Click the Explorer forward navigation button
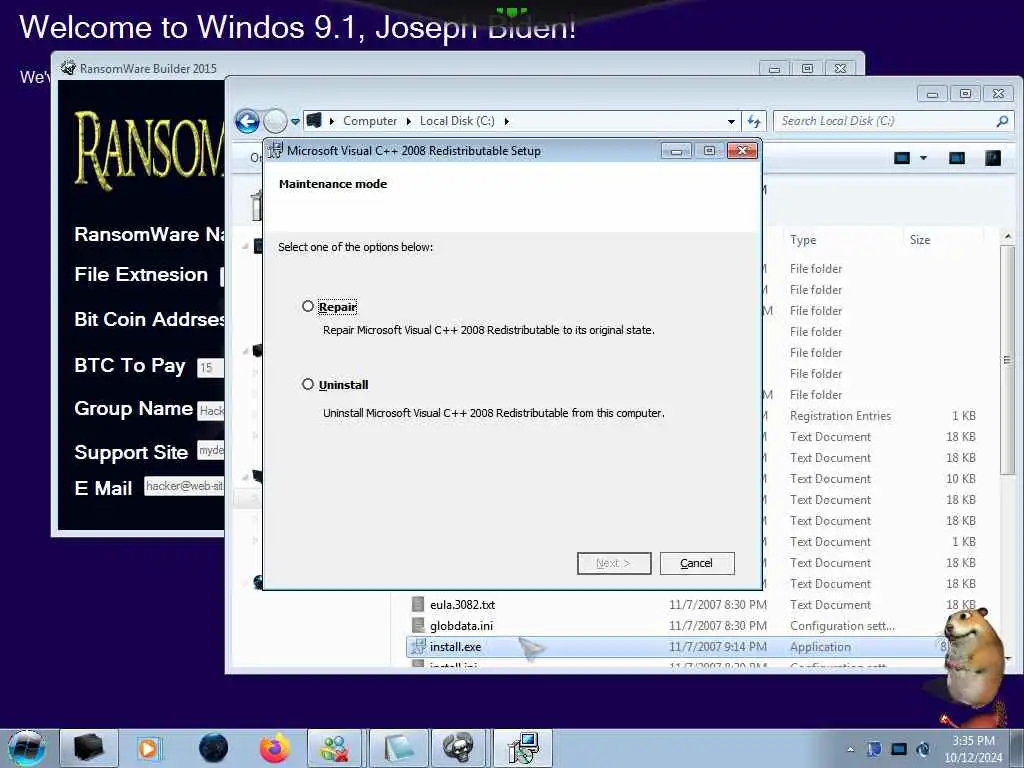This screenshot has height=768, width=1024. 275,121
